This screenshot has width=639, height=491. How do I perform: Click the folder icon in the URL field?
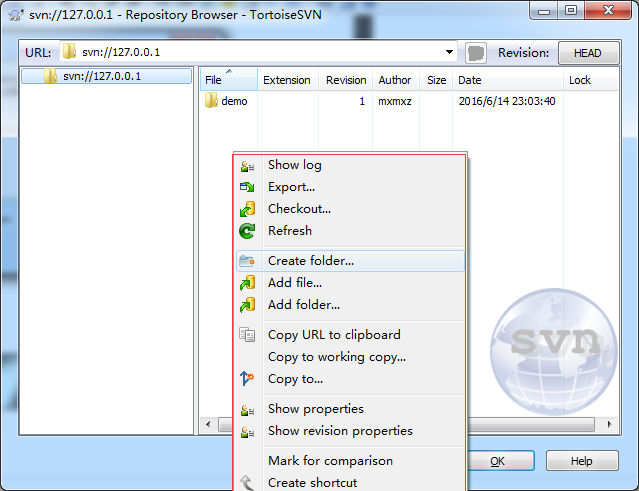(x=70, y=51)
